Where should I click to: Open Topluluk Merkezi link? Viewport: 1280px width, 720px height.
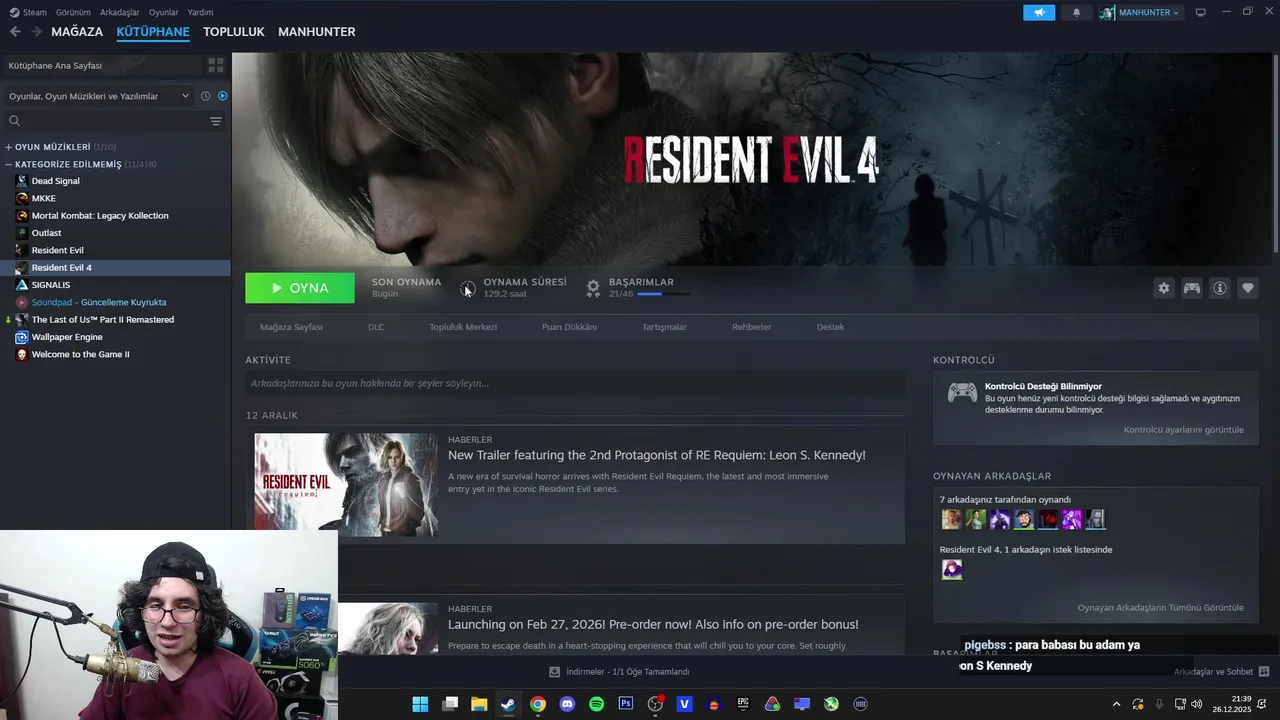(463, 327)
